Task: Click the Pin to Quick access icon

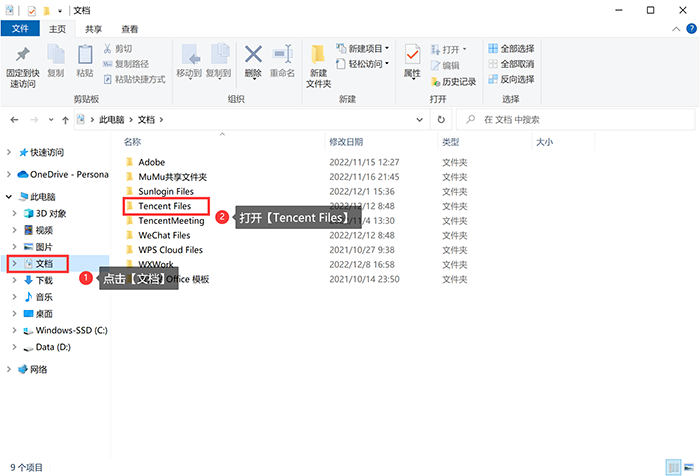Action: (x=22, y=55)
